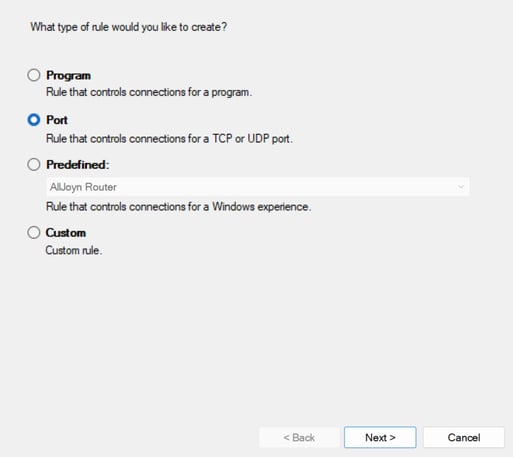Click the Windows experience description text
Viewport: 513px width, 457px height.
click(178, 207)
